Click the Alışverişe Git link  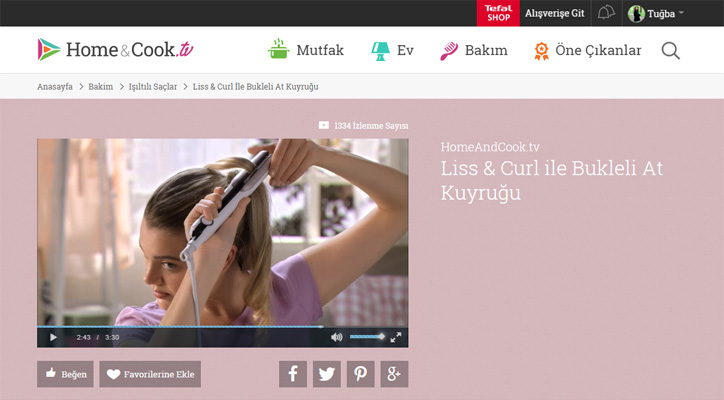click(555, 13)
